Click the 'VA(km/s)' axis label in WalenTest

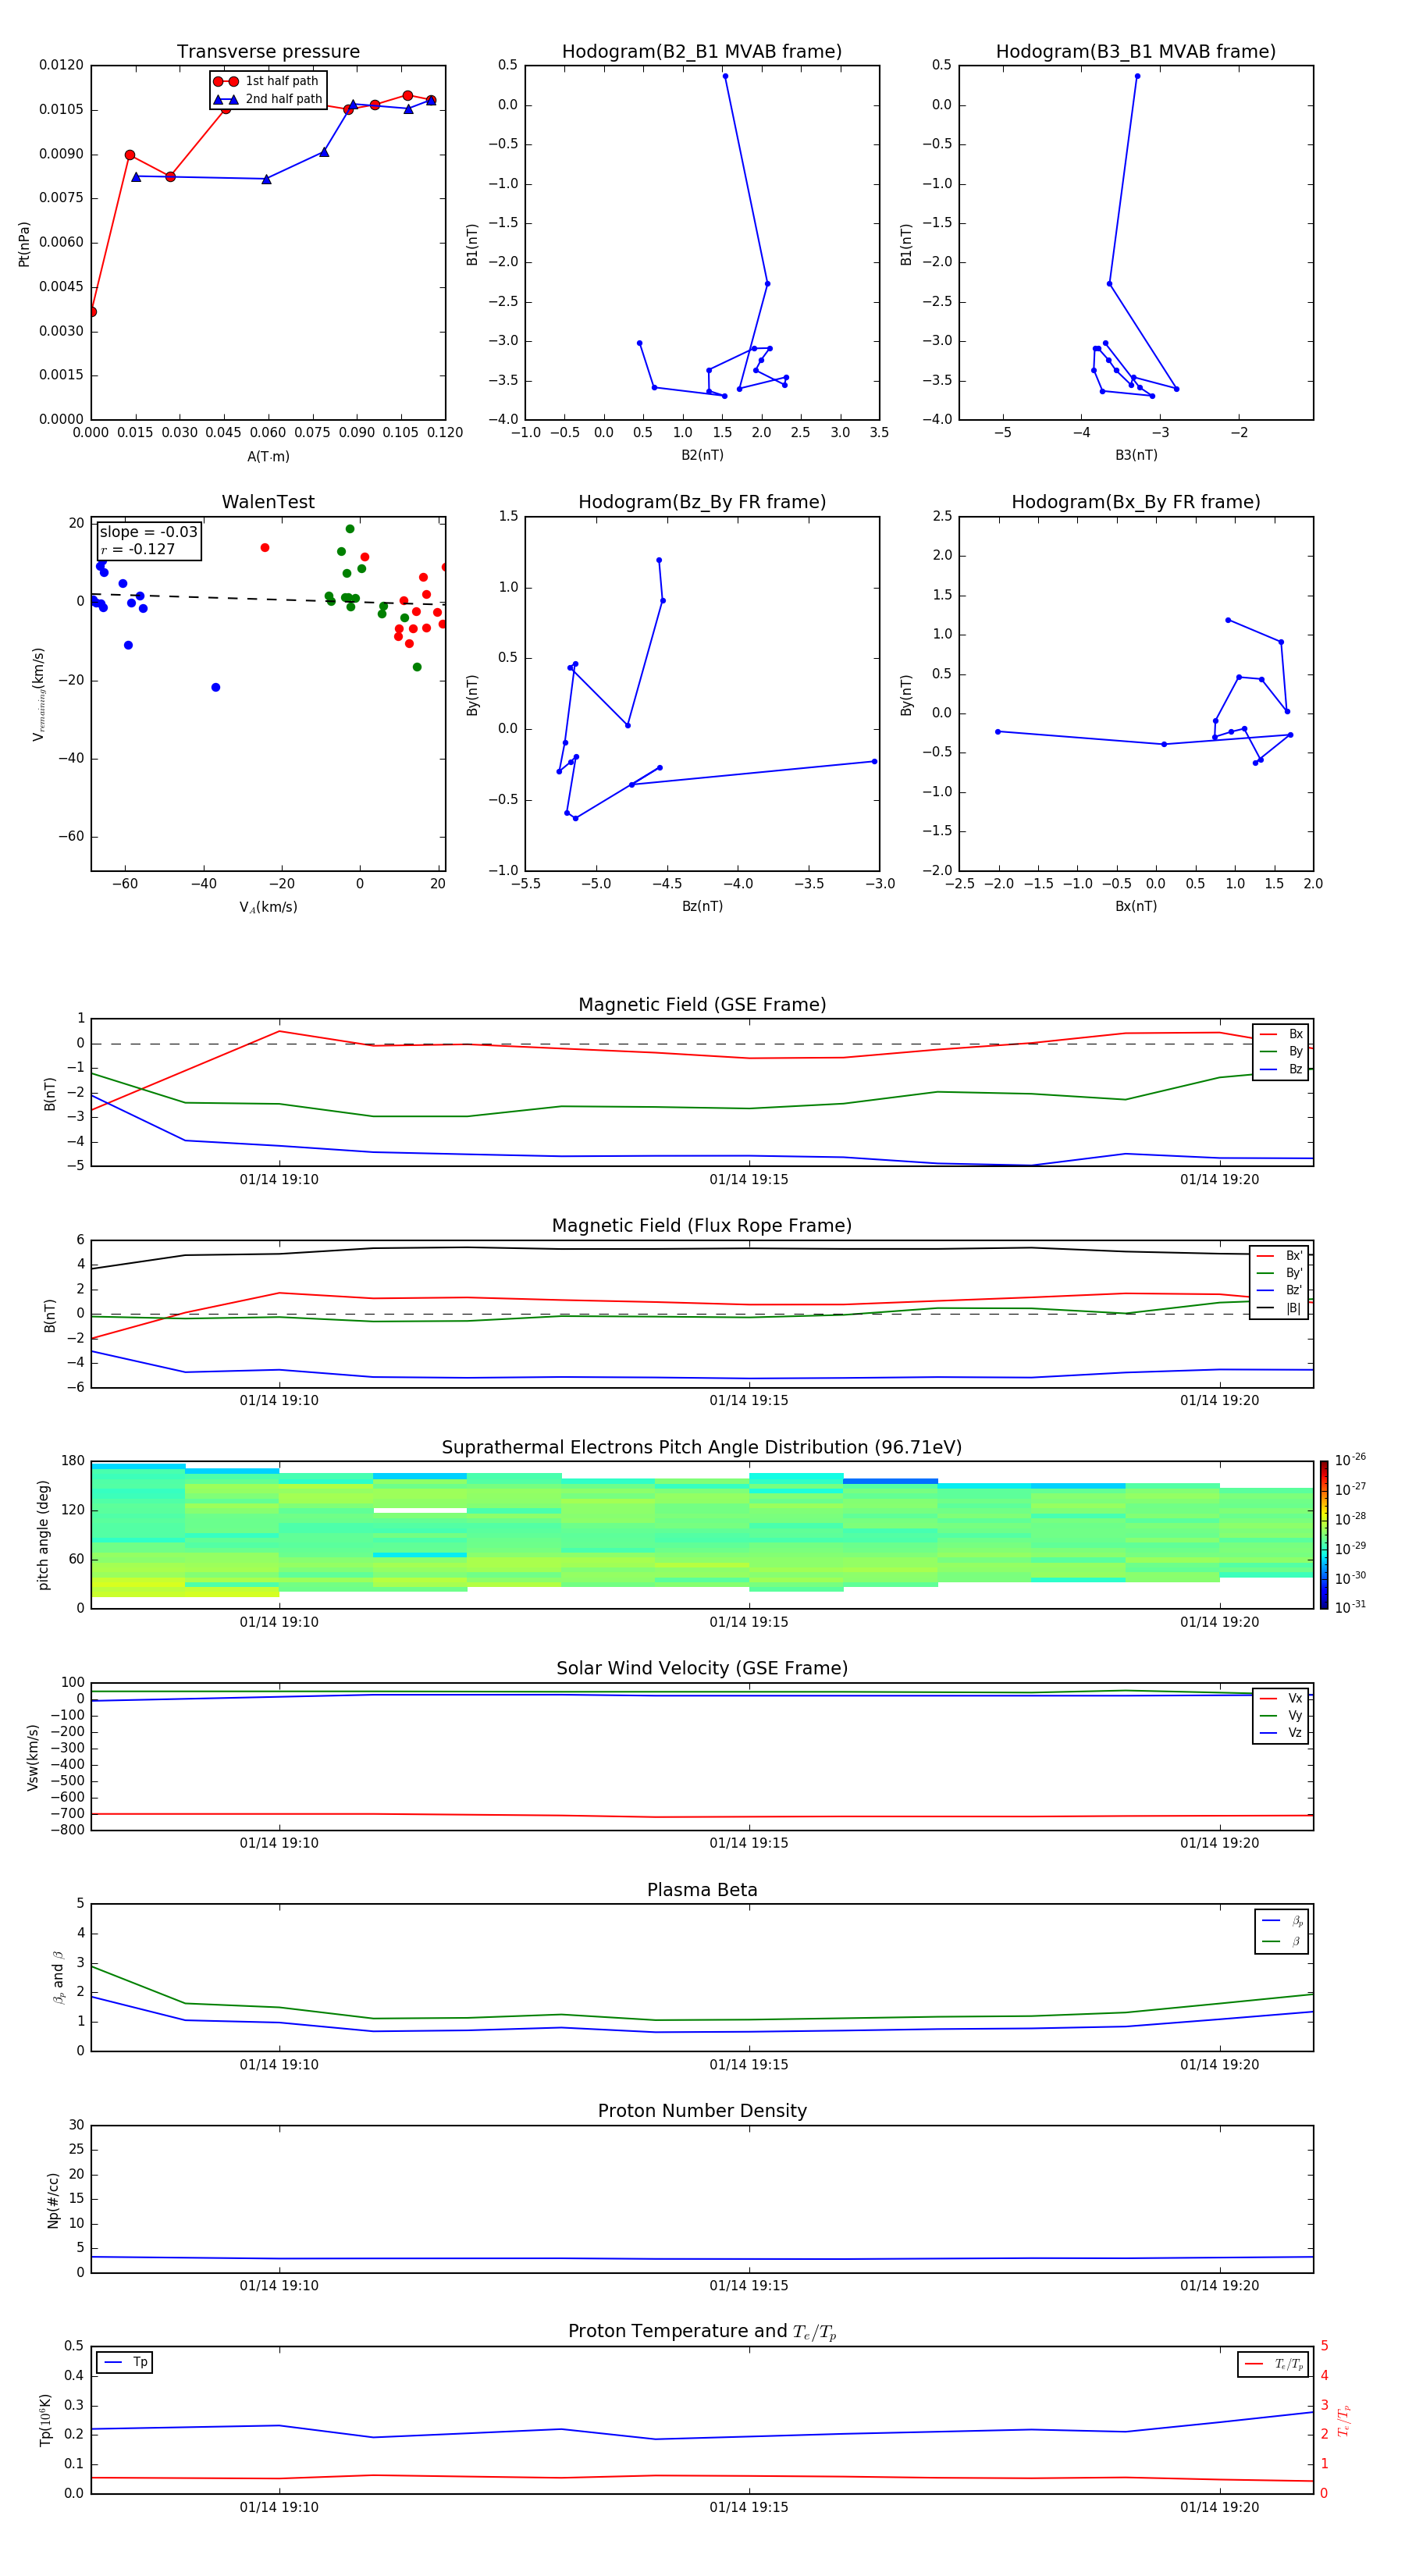pos(268,907)
